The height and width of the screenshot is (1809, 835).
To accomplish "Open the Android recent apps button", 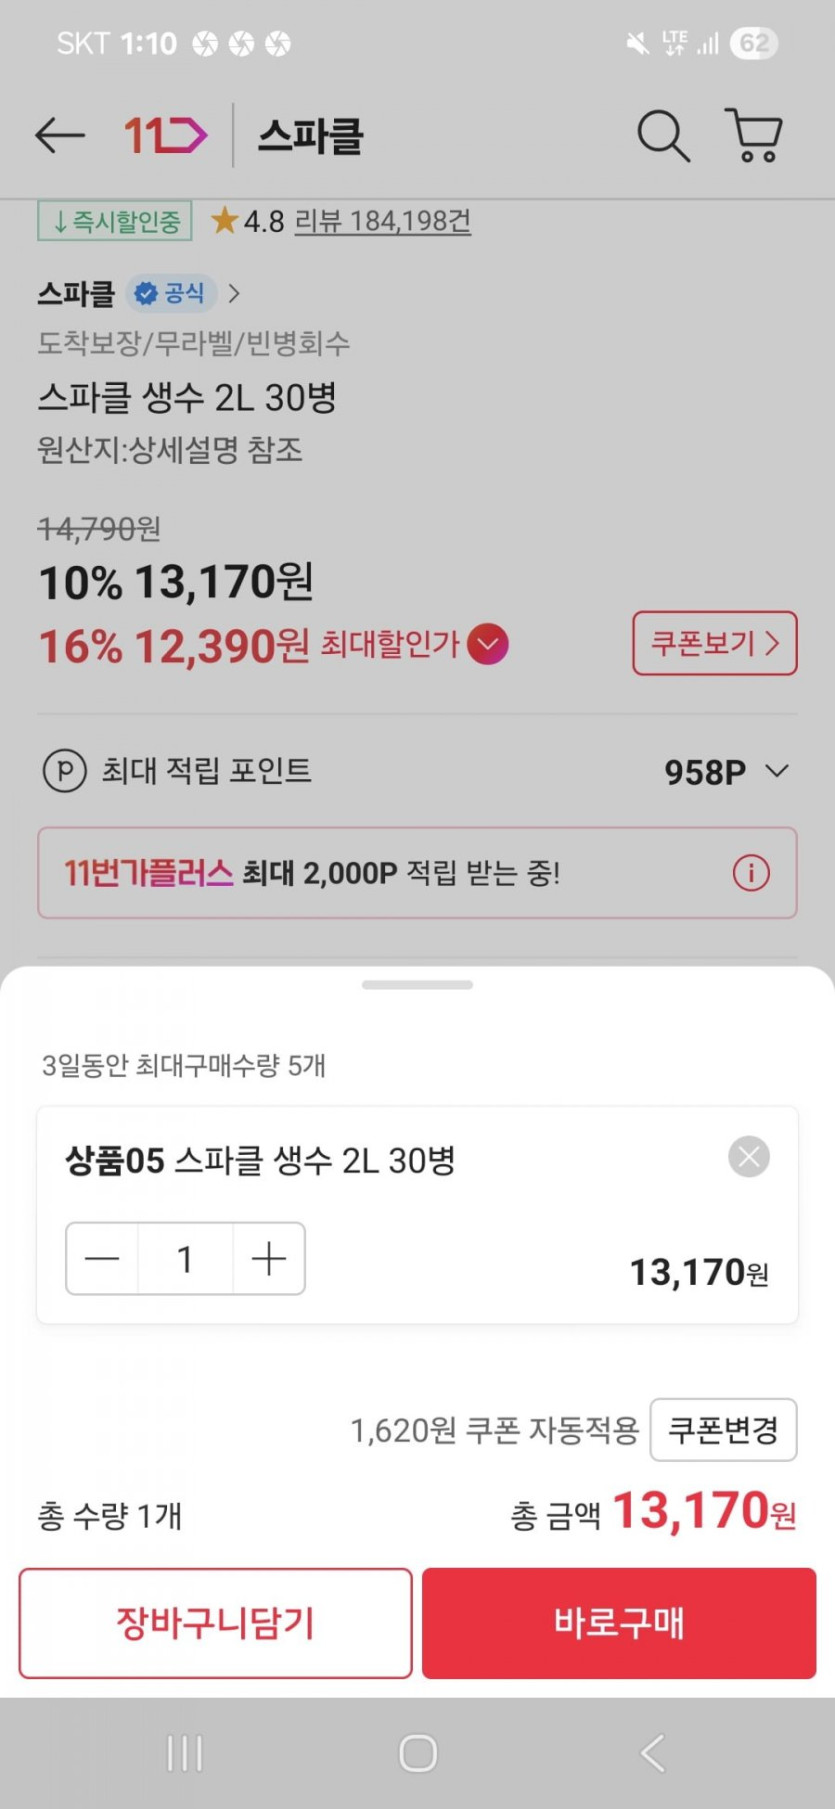I will pyautogui.click(x=185, y=1753).
